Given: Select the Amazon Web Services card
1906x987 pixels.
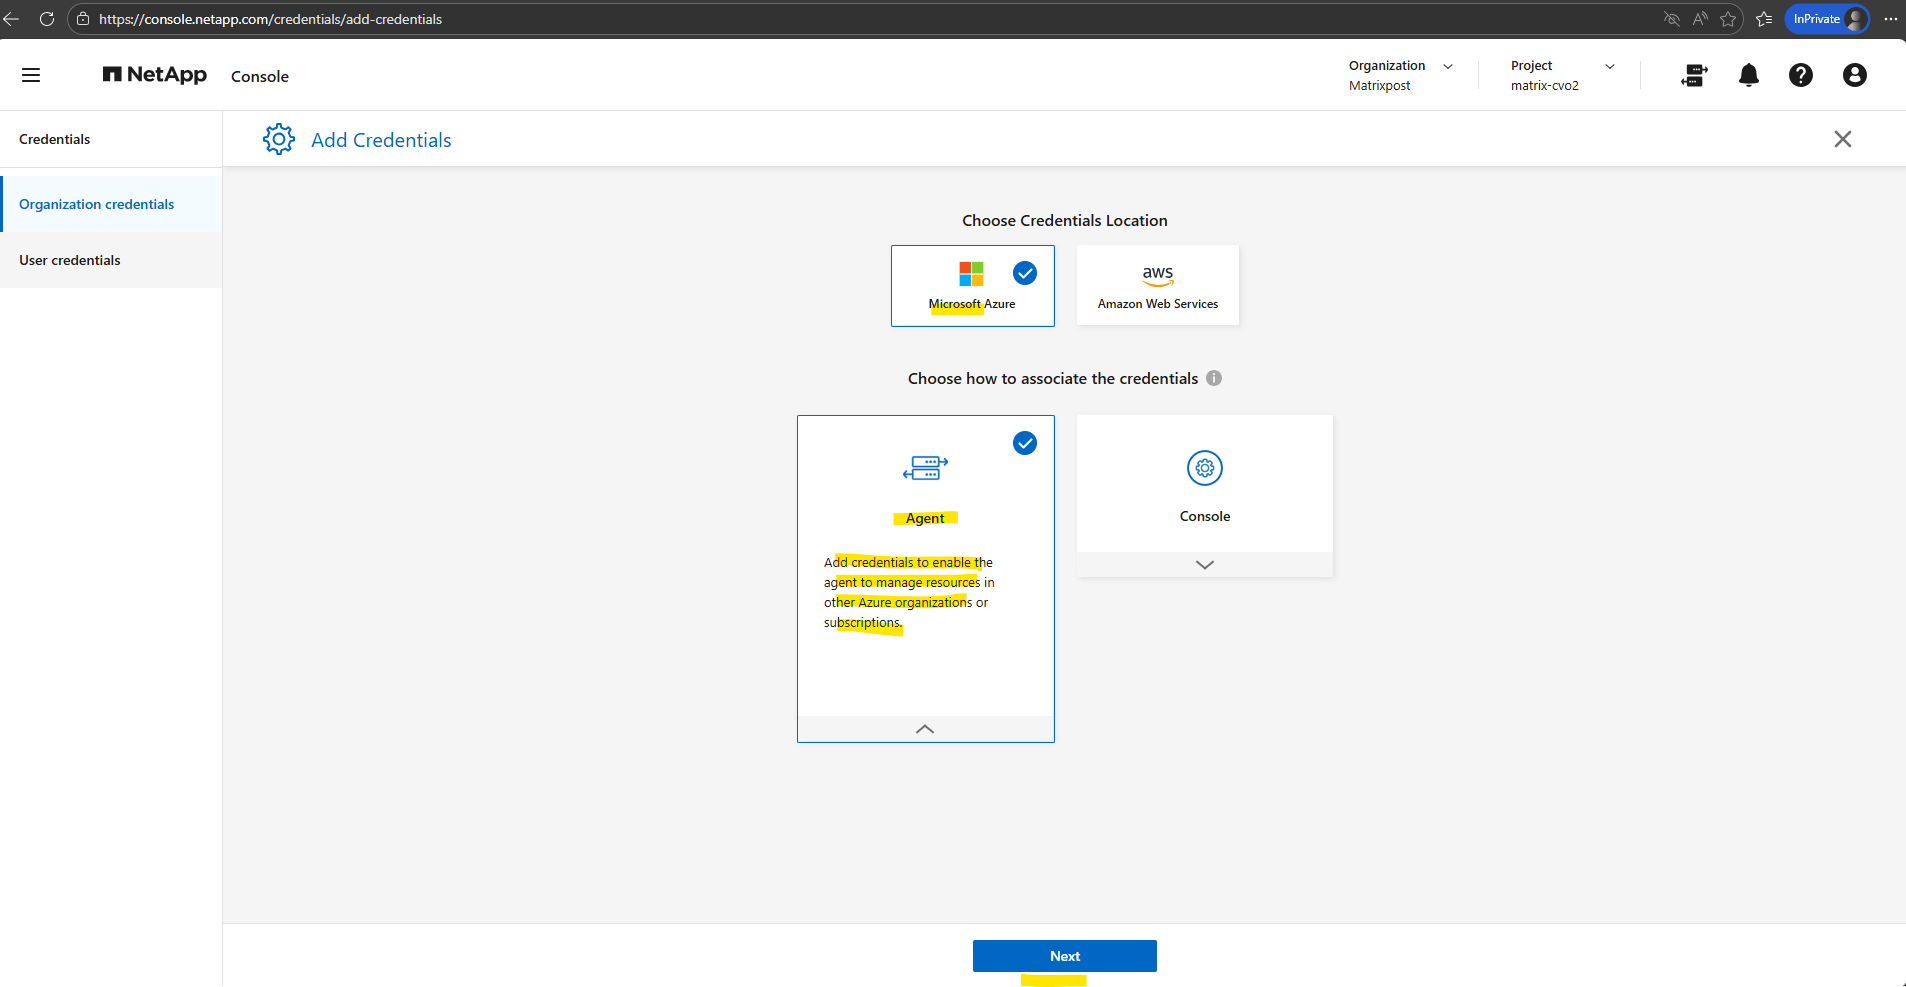Looking at the screenshot, I should coord(1158,285).
